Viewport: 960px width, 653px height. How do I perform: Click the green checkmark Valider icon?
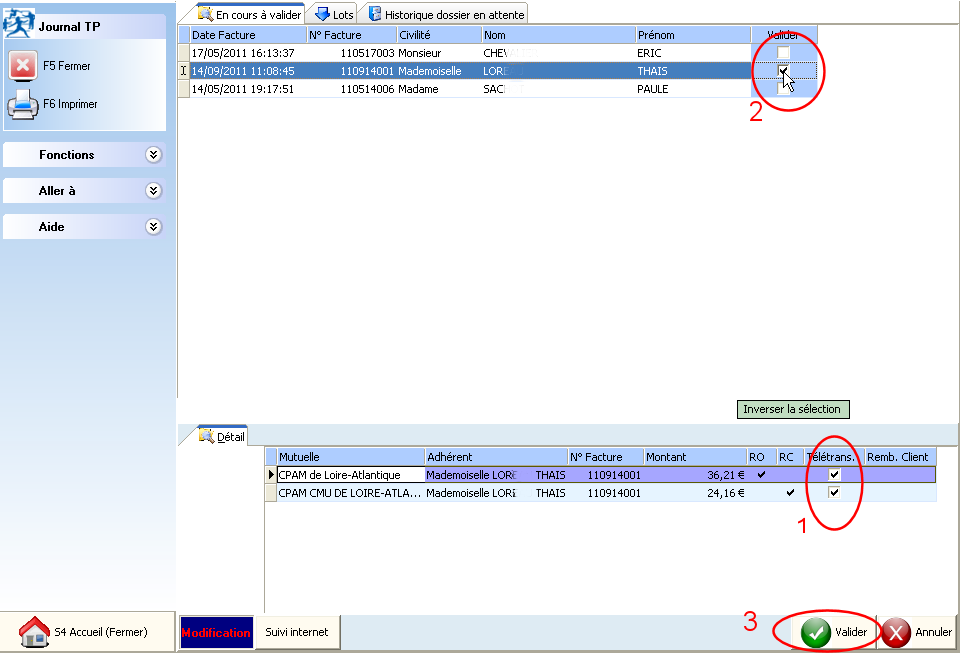click(x=816, y=632)
